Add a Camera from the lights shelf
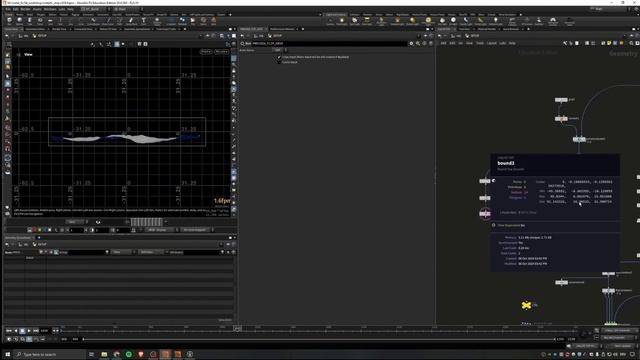640x360 pixels. point(330,21)
